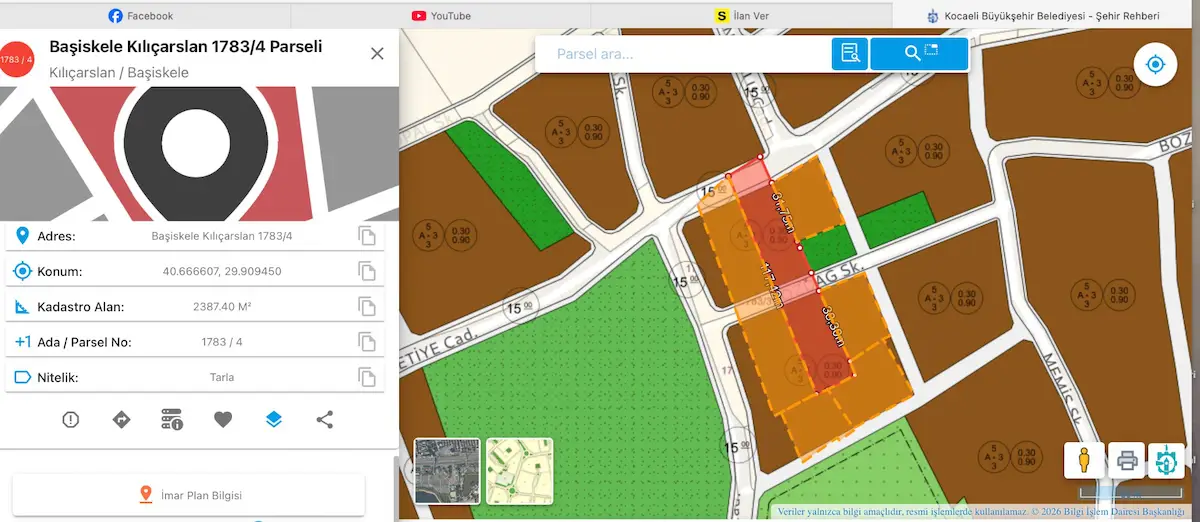Open İmar Plan Bilgisi
This screenshot has height=522, width=1200.
pos(189,495)
